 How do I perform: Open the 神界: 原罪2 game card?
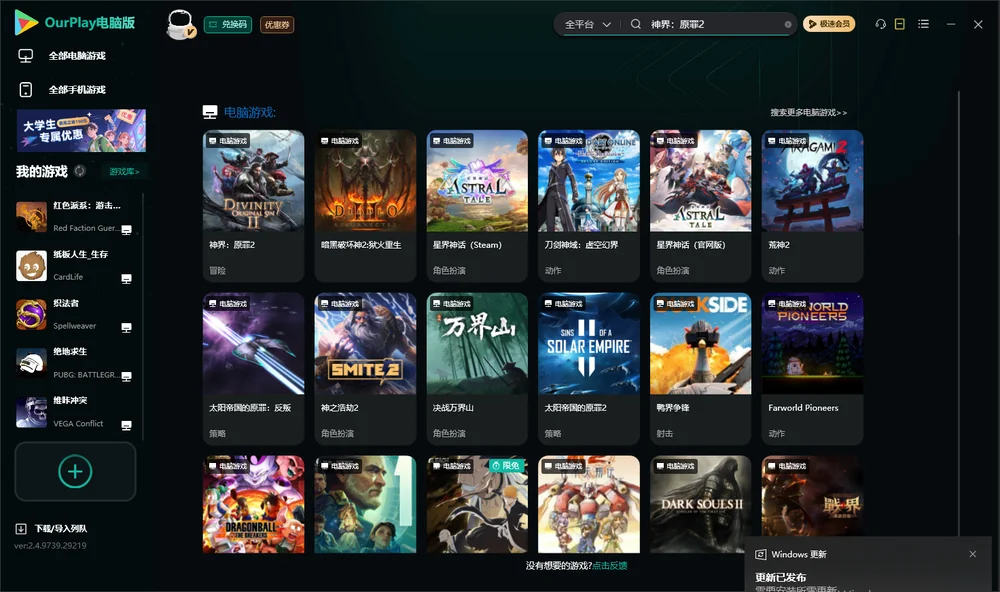[253, 206]
